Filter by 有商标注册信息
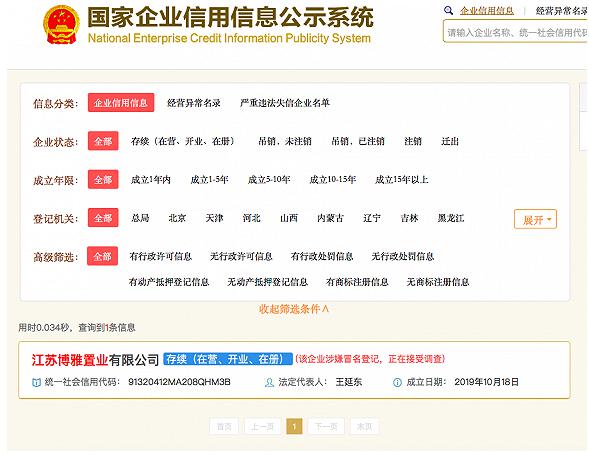Image resolution: width=589 pixels, height=456 pixels. pos(357,282)
